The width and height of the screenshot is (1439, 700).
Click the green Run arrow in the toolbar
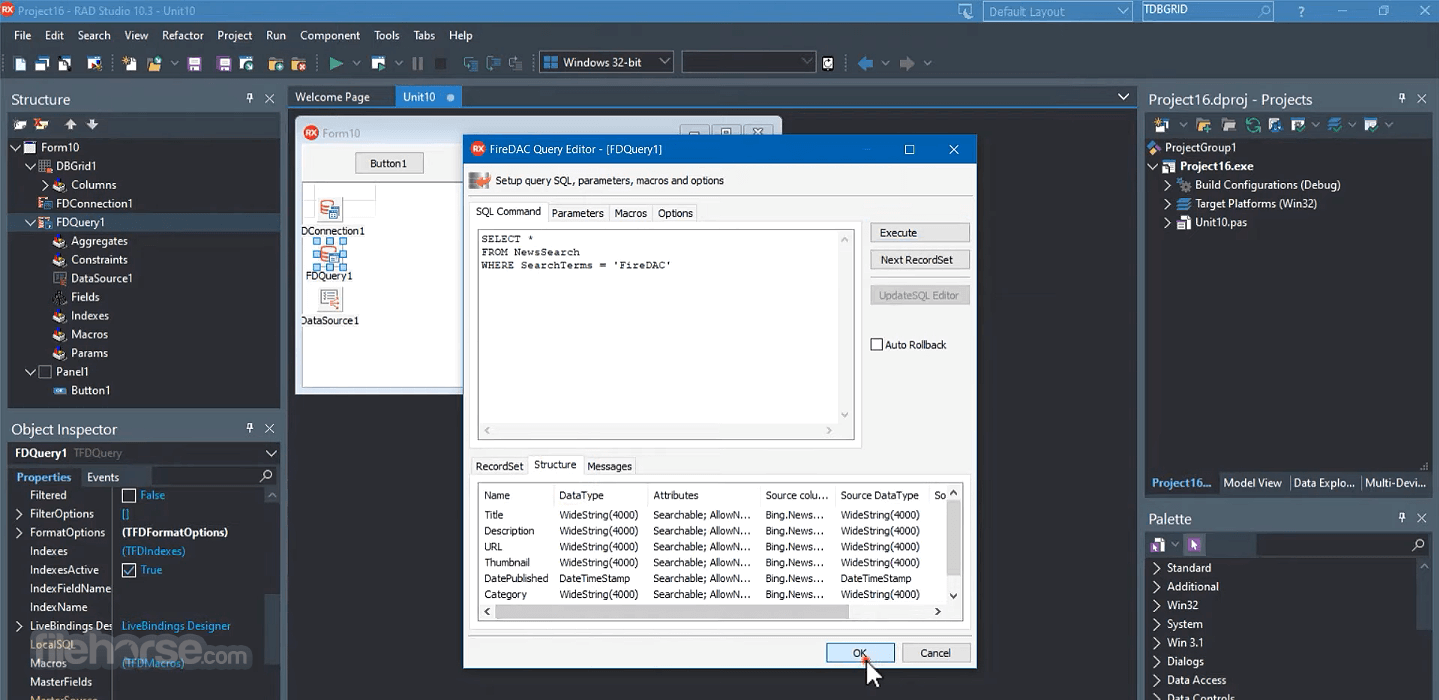click(x=336, y=63)
